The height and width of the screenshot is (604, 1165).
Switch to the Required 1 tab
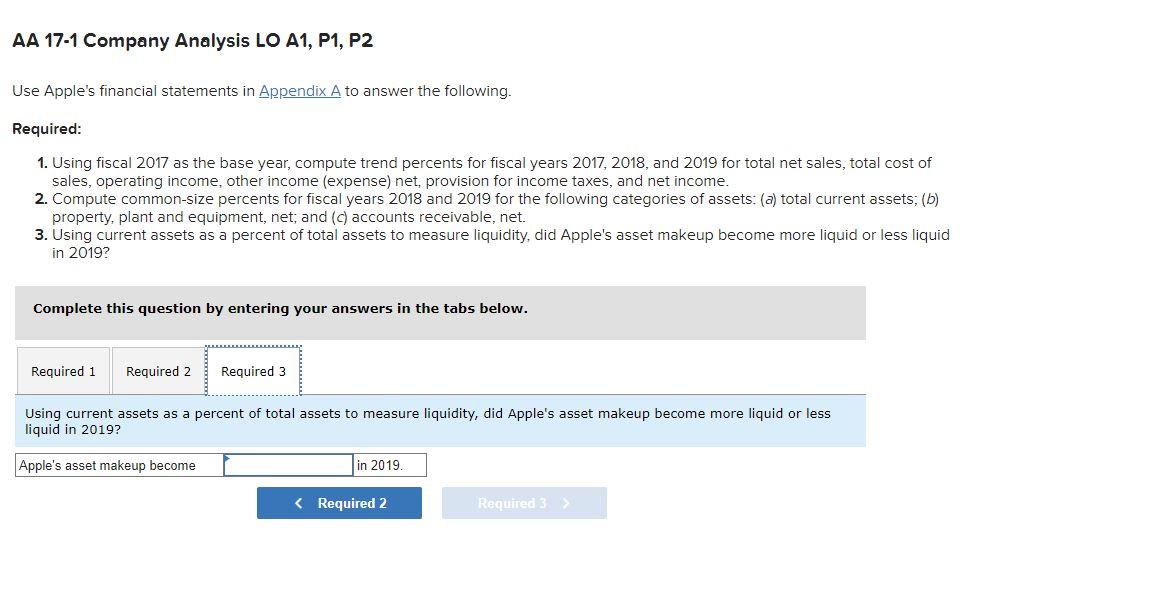point(63,371)
